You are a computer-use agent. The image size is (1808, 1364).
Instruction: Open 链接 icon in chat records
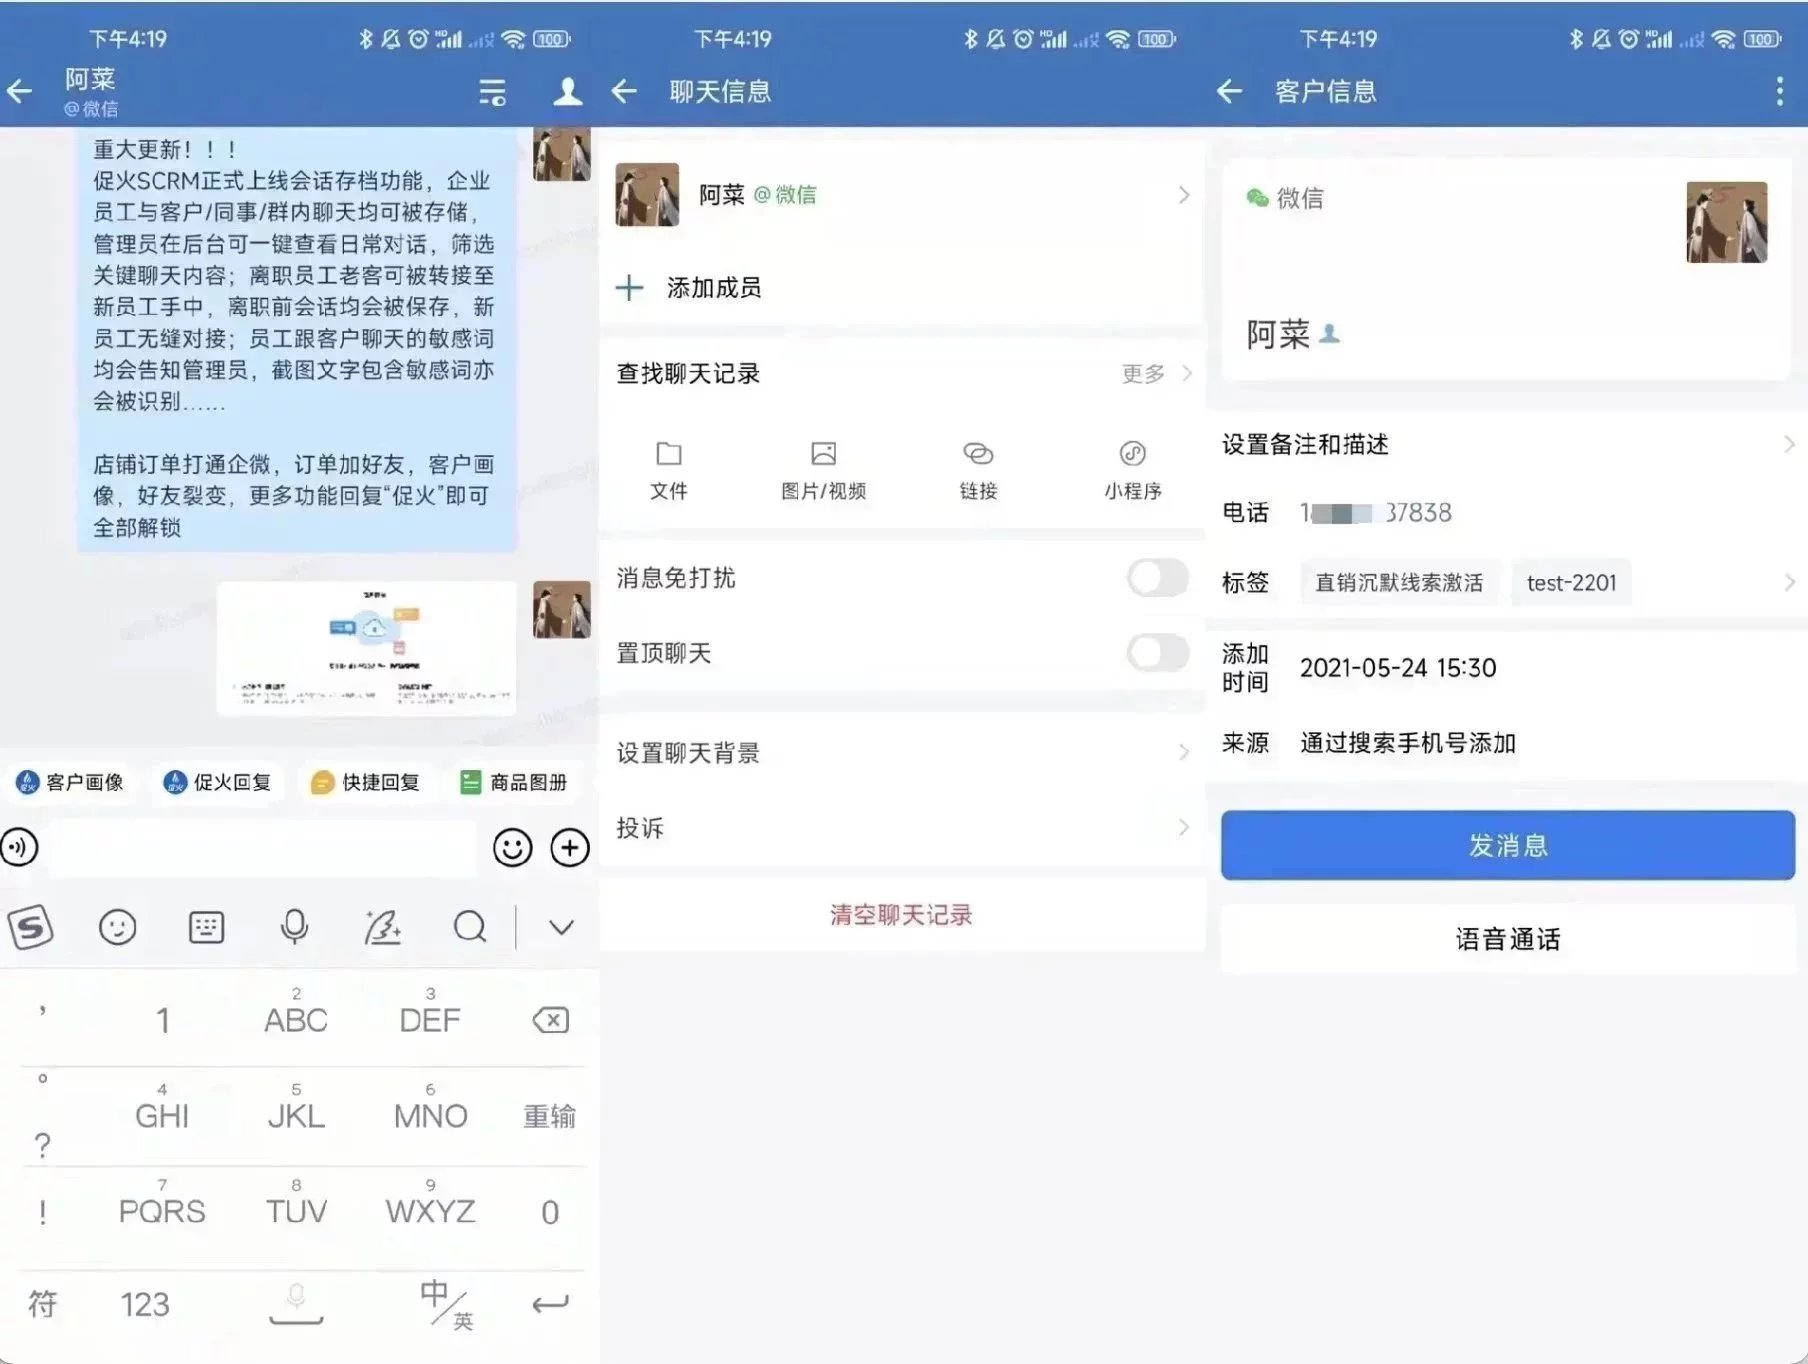pos(978,454)
